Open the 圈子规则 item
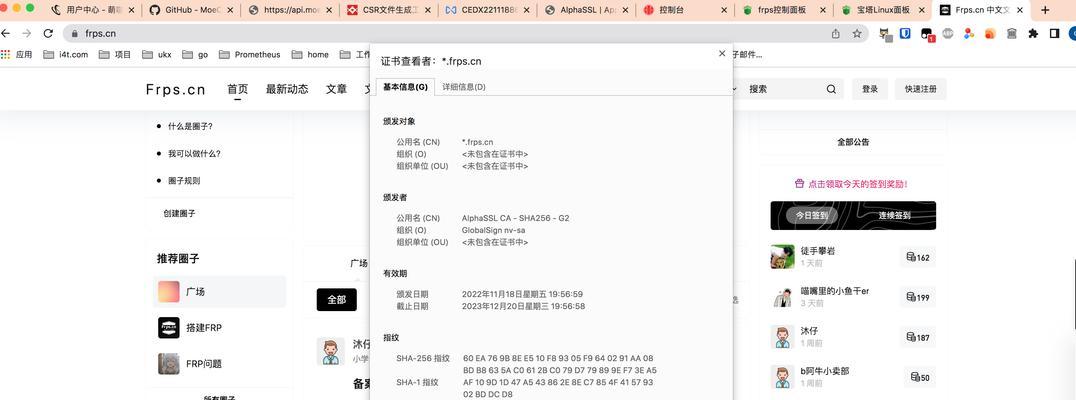This screenshot has height=400, width=1076. click(x=184, y=181)
